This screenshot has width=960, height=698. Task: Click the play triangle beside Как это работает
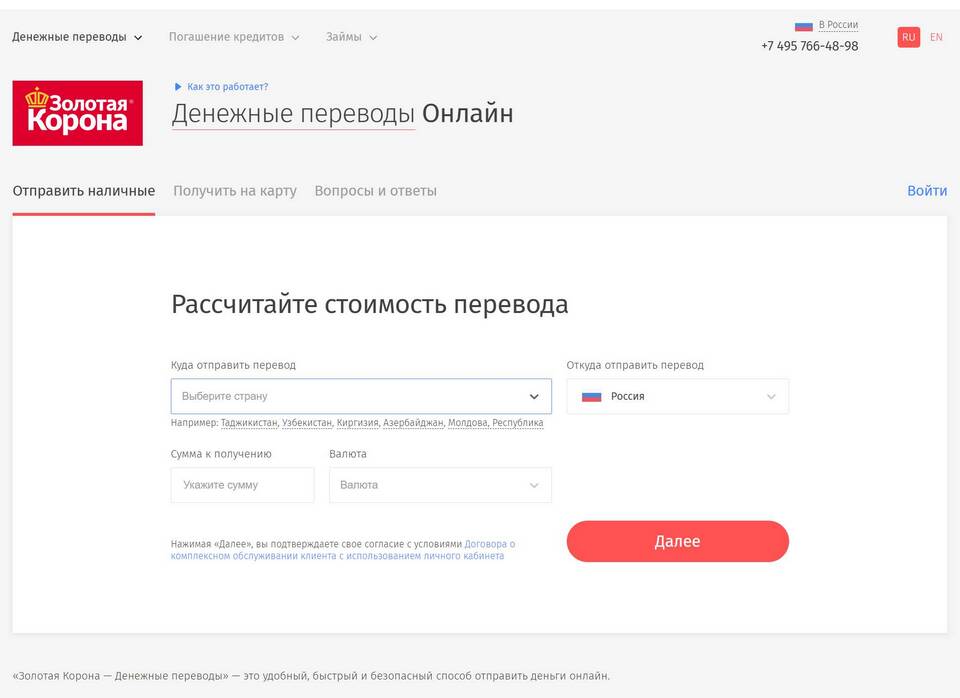178,87
